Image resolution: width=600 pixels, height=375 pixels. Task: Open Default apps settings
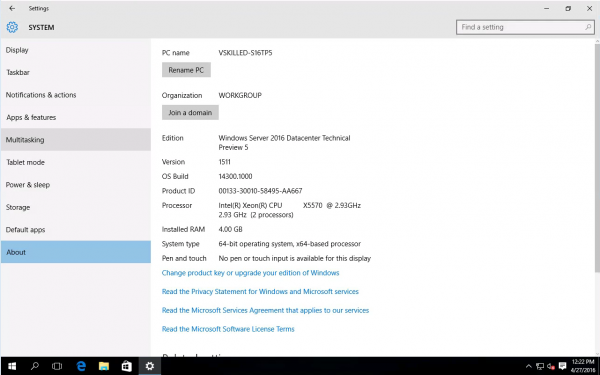[76, 230]
